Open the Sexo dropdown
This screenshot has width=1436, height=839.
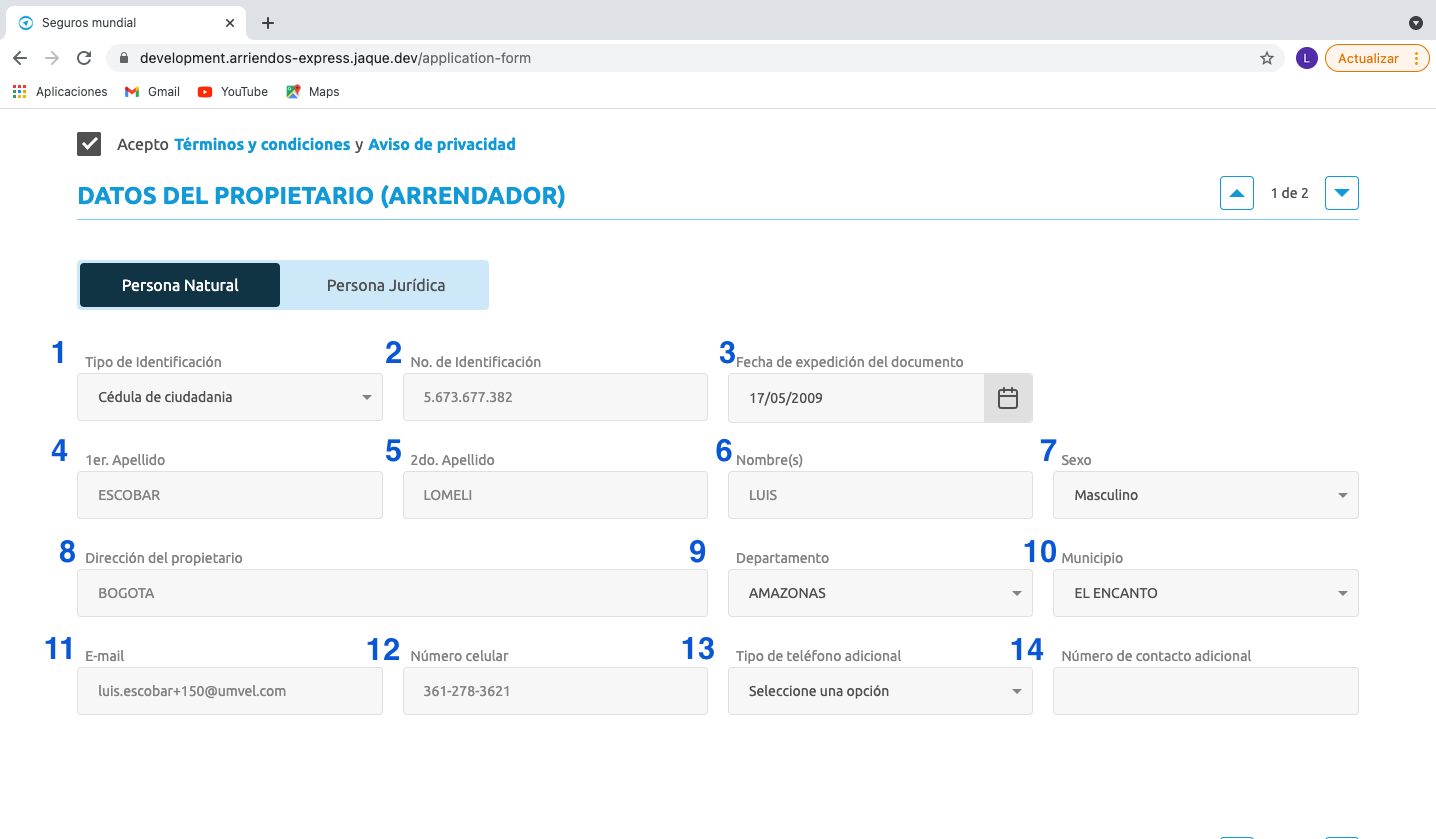coord(1206,495)
